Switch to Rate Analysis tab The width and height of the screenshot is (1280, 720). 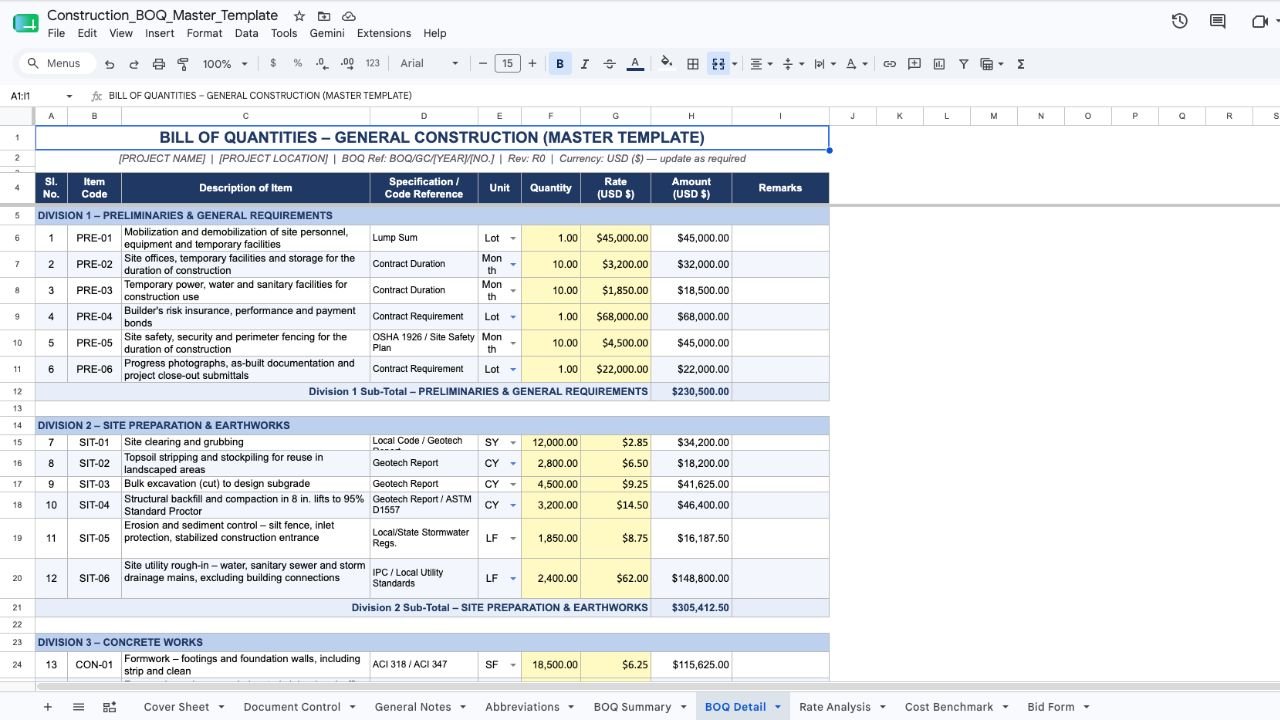(835, 707)
